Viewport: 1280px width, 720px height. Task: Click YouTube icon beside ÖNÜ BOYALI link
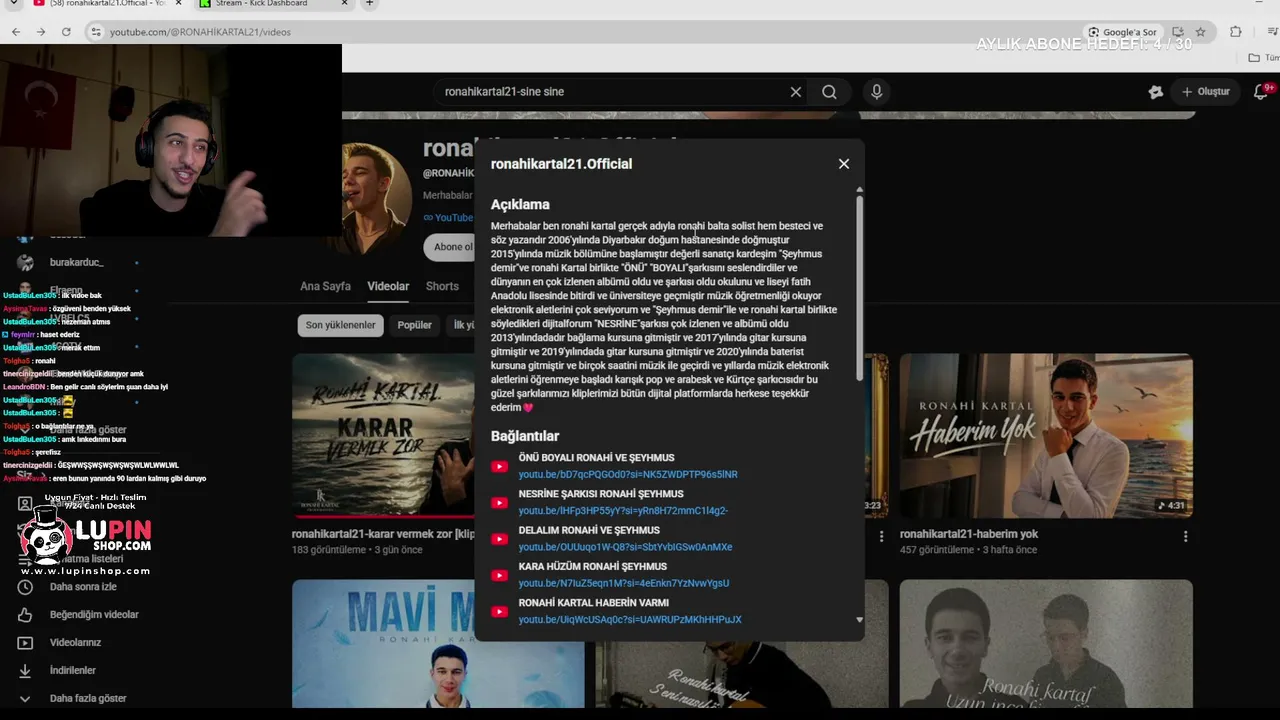coord(500,466)
